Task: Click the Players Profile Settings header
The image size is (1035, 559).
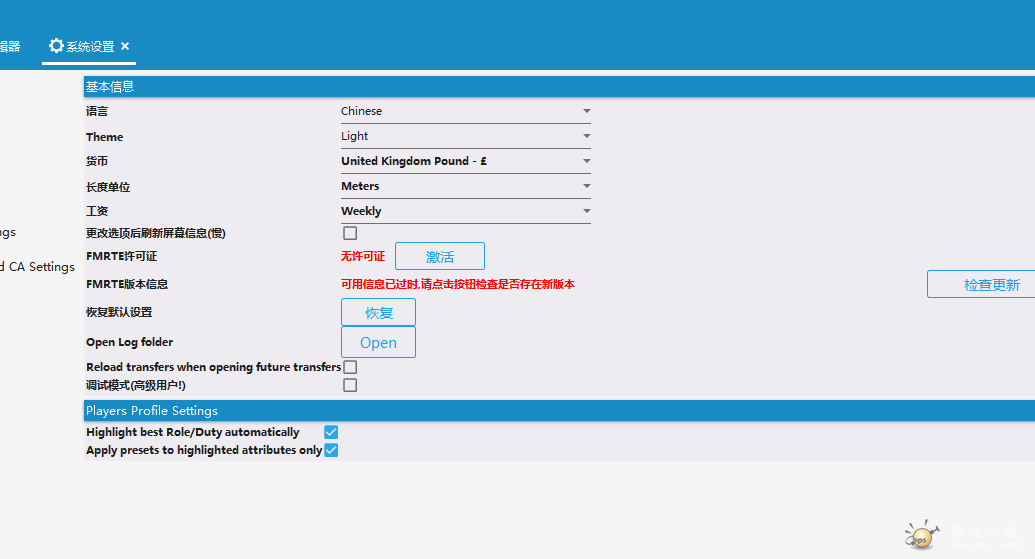Action: pyautogui.click(x=152, y=411)
